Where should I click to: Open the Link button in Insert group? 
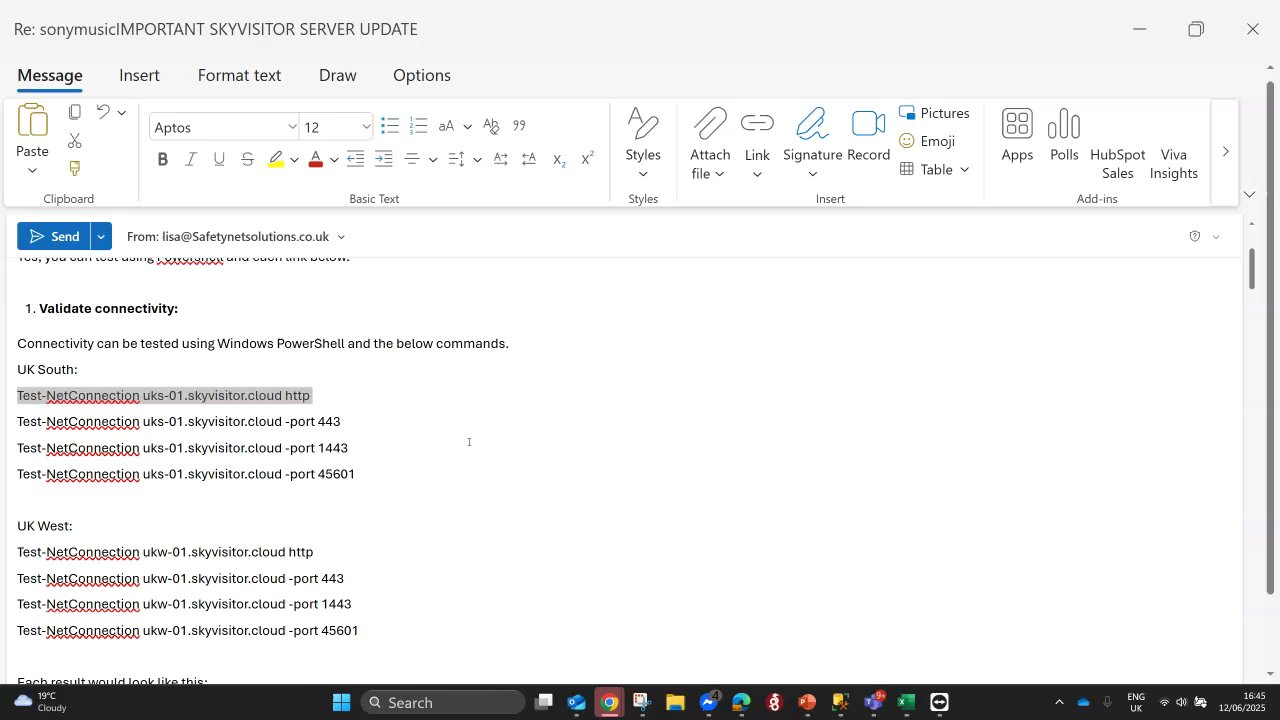pos(757,143)
